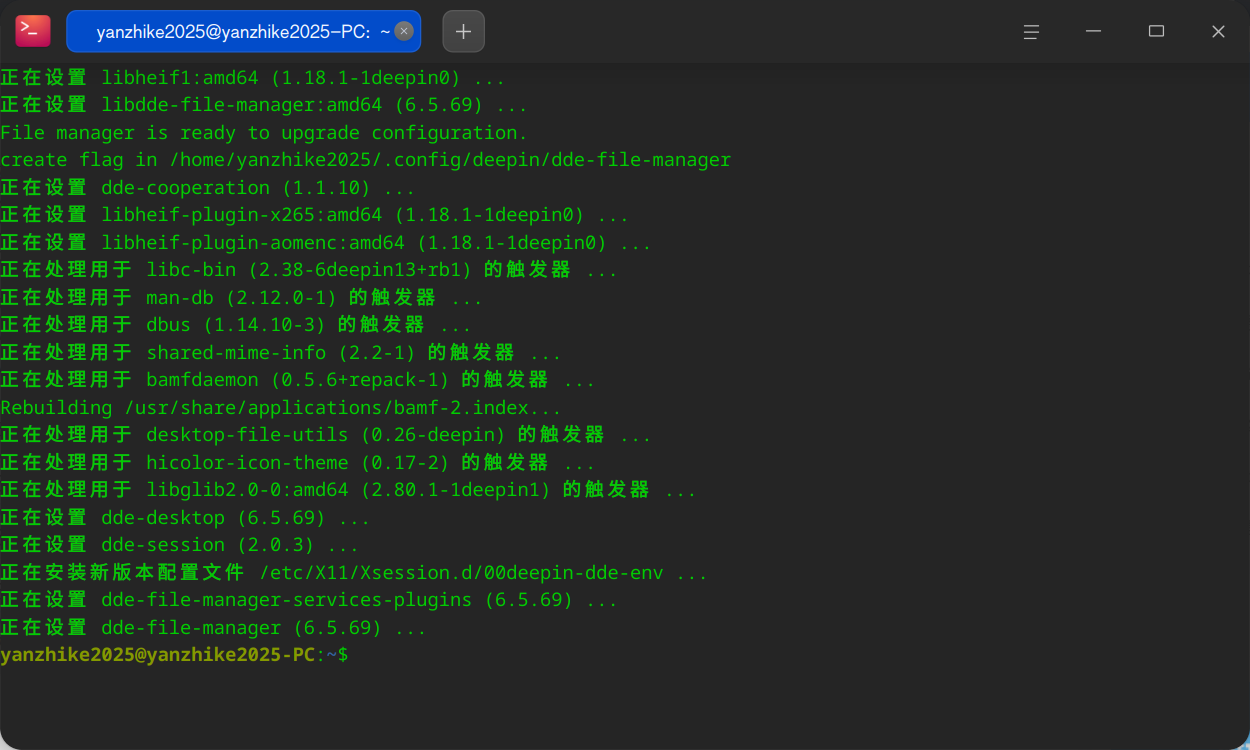
Task: Select the dde-cooperation (1.1.10) line
Action: click(208, 188)
